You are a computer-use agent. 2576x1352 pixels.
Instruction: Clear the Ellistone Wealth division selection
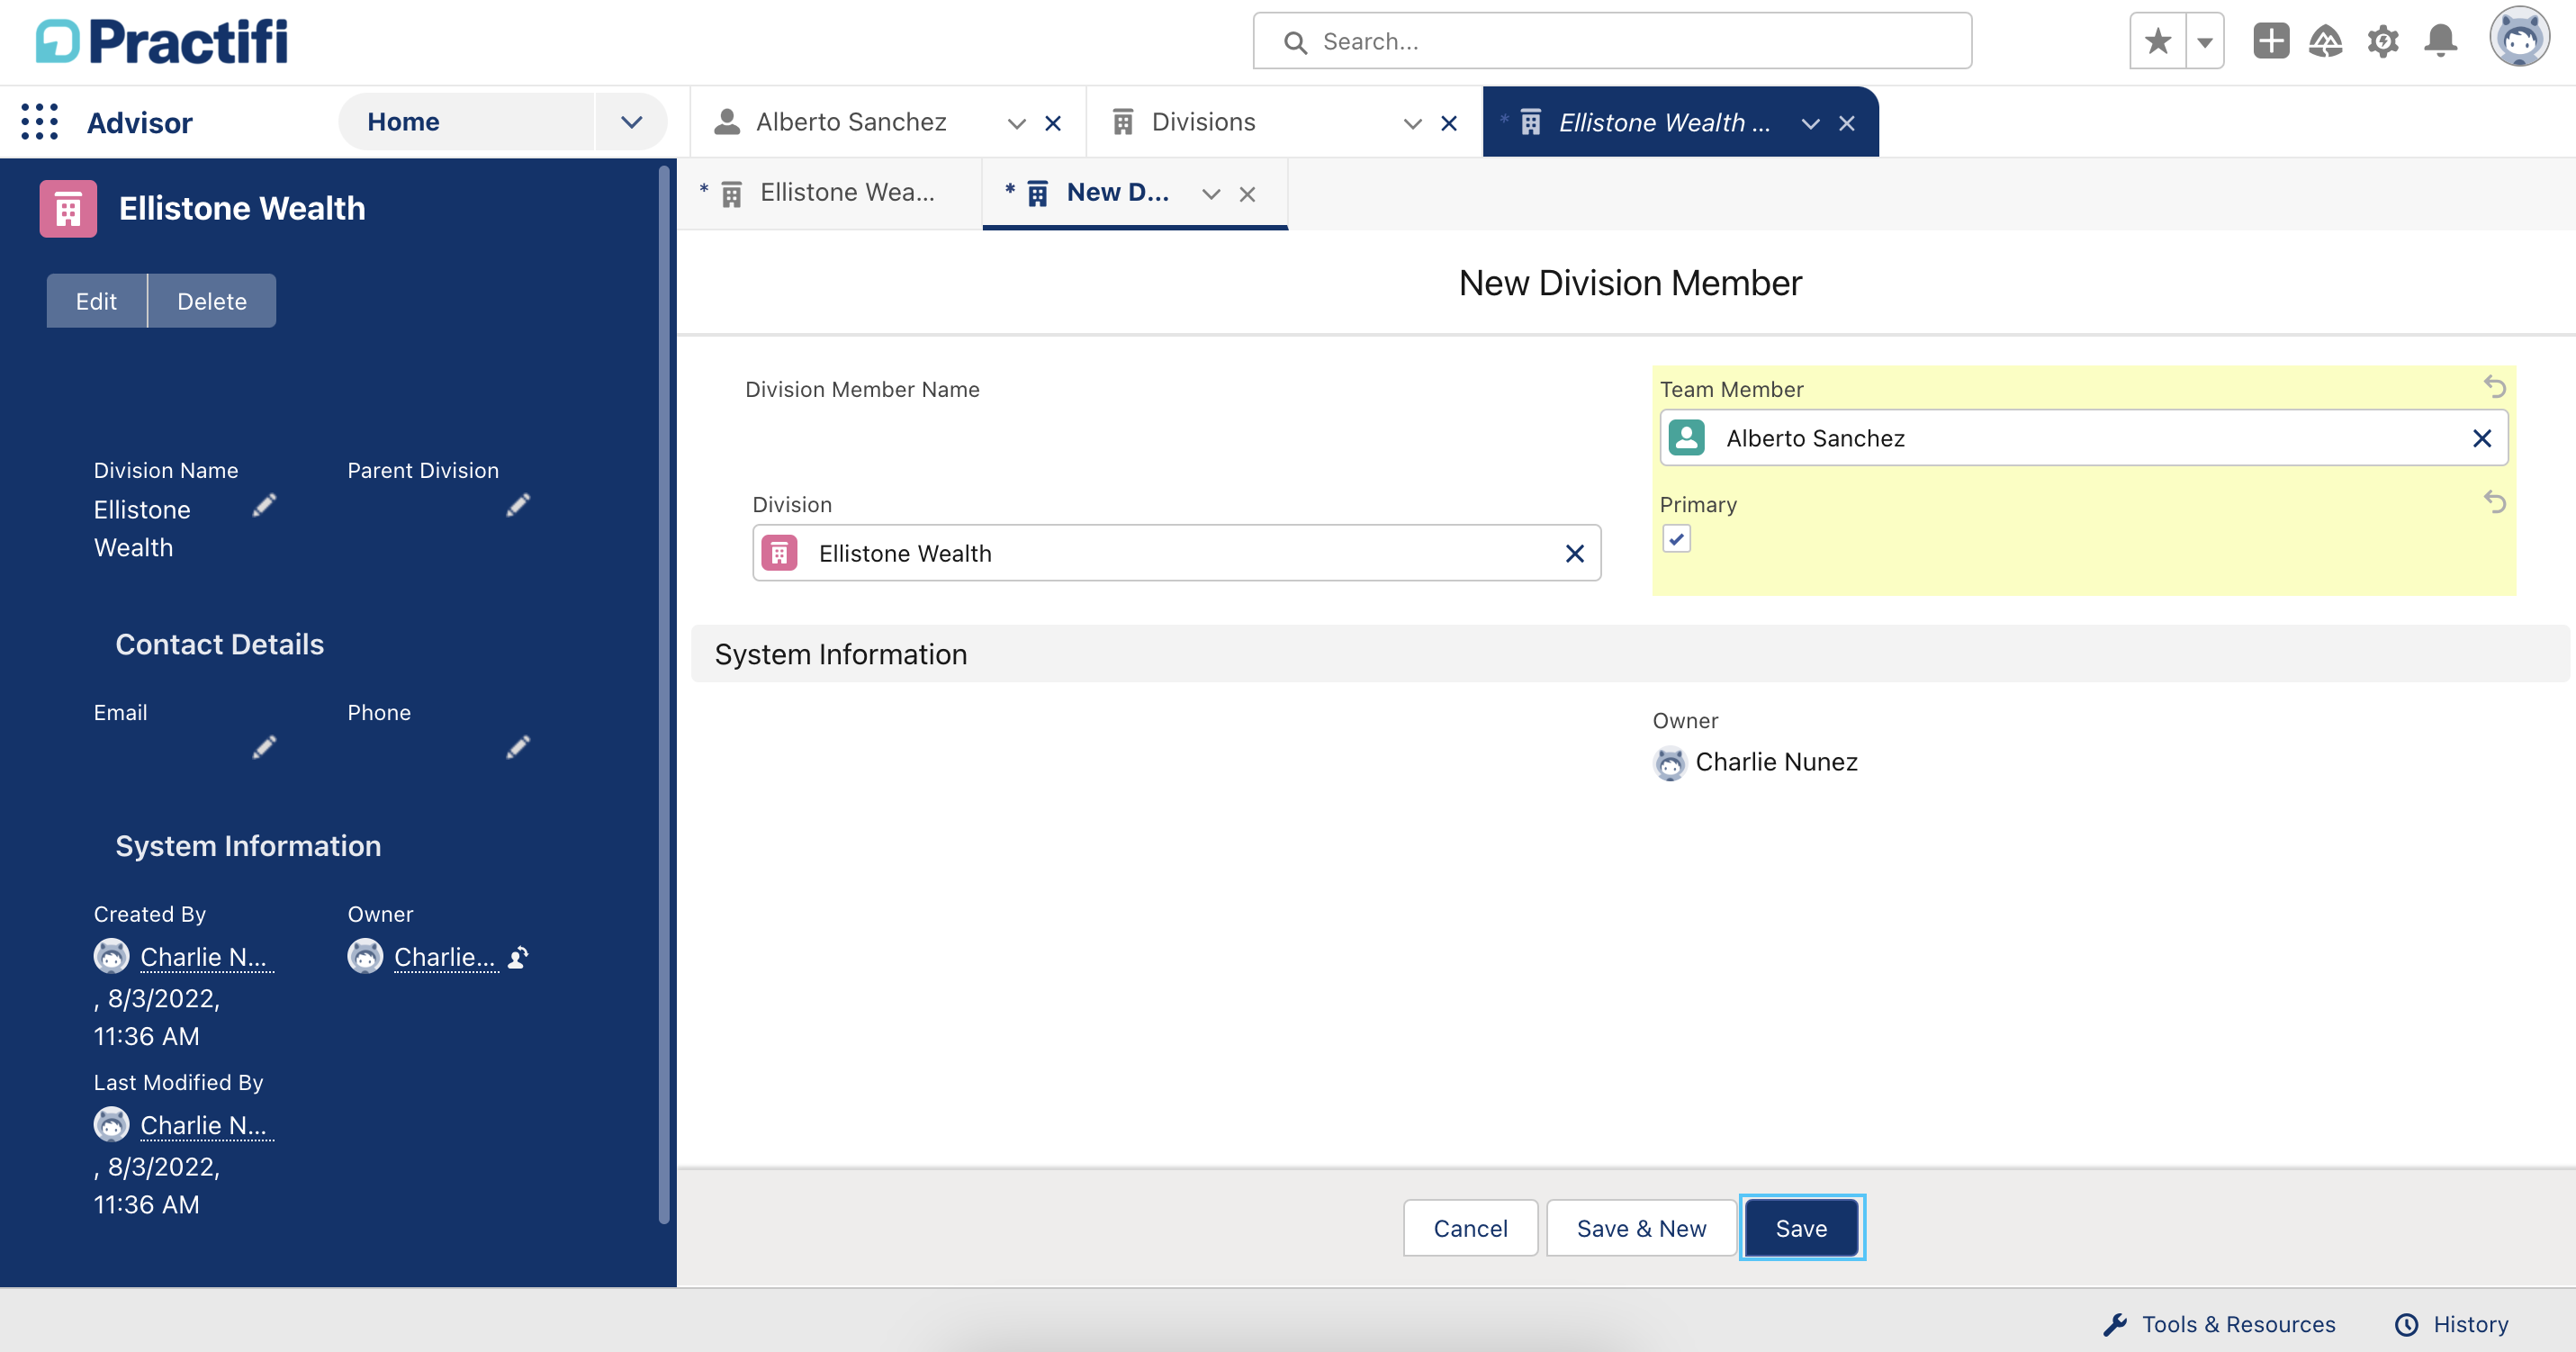(x=1574, y=553)
